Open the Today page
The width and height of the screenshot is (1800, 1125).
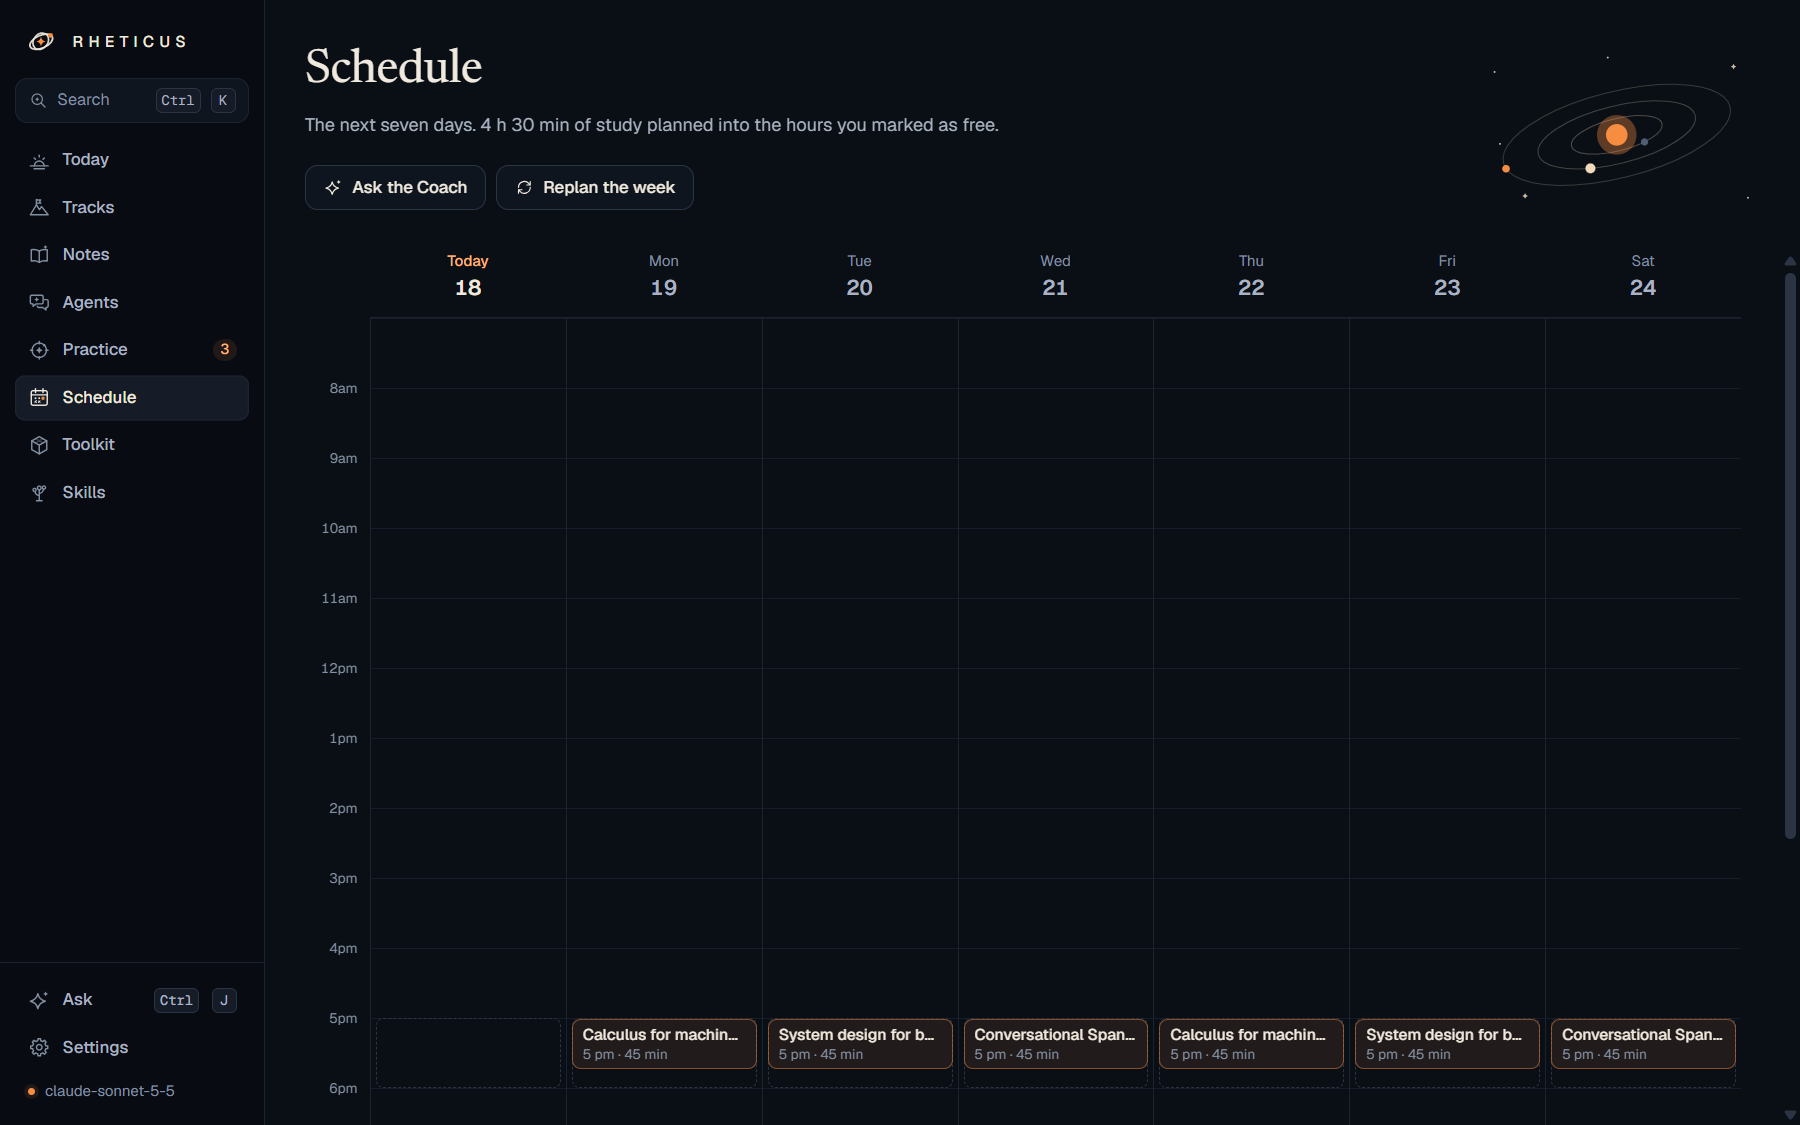(x=132, y=160)
